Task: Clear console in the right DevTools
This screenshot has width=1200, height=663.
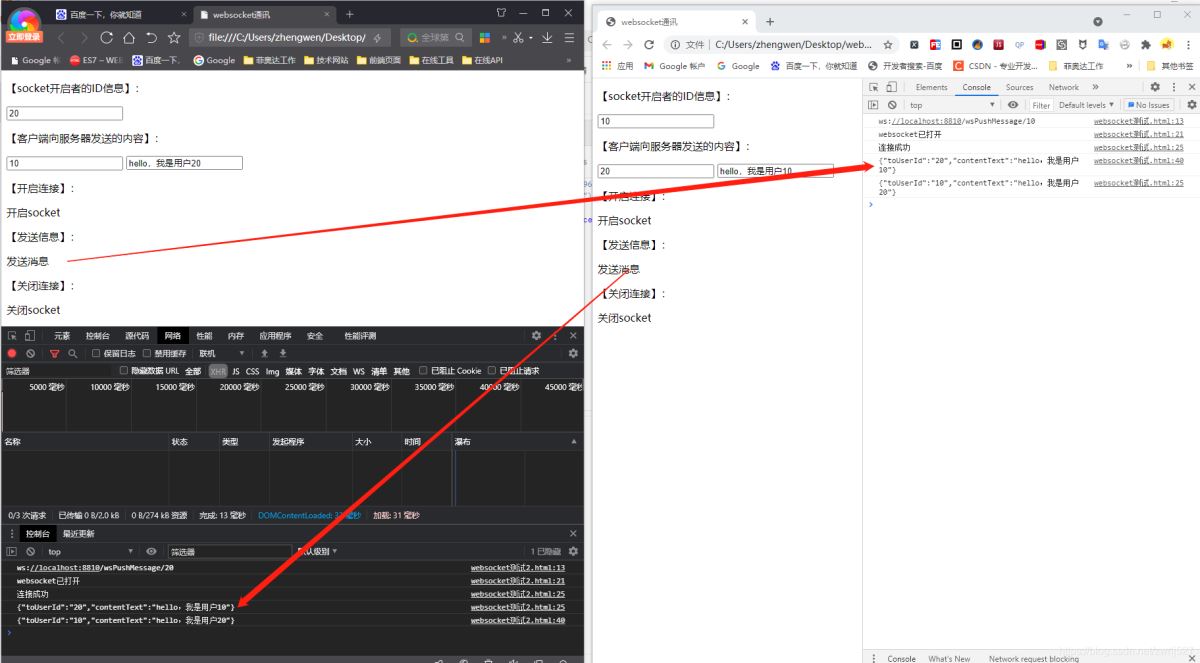Action: click(892, 105)
